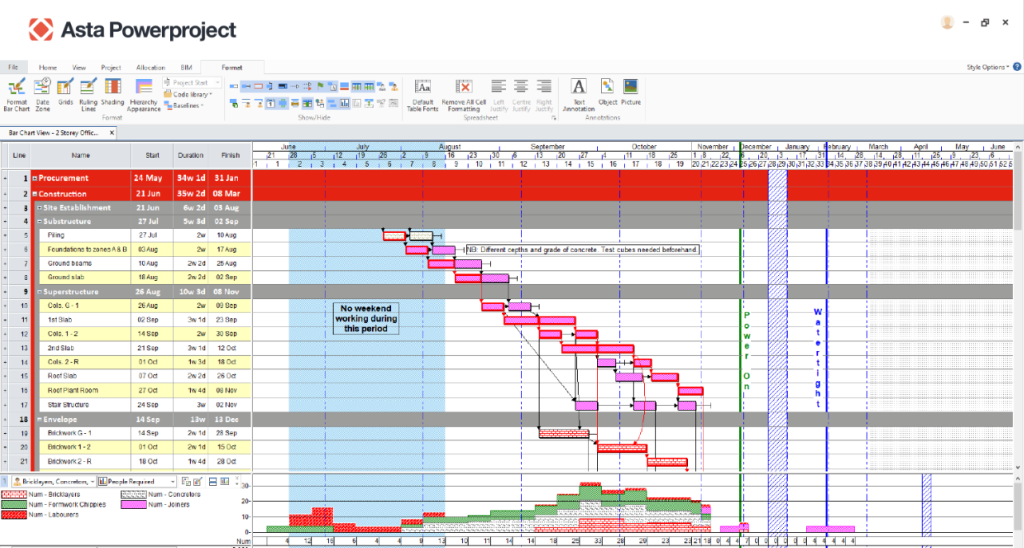The image size is (1024, 548).
Task: Click the 'No weekend working' annotation box
Action: point(366,319)
